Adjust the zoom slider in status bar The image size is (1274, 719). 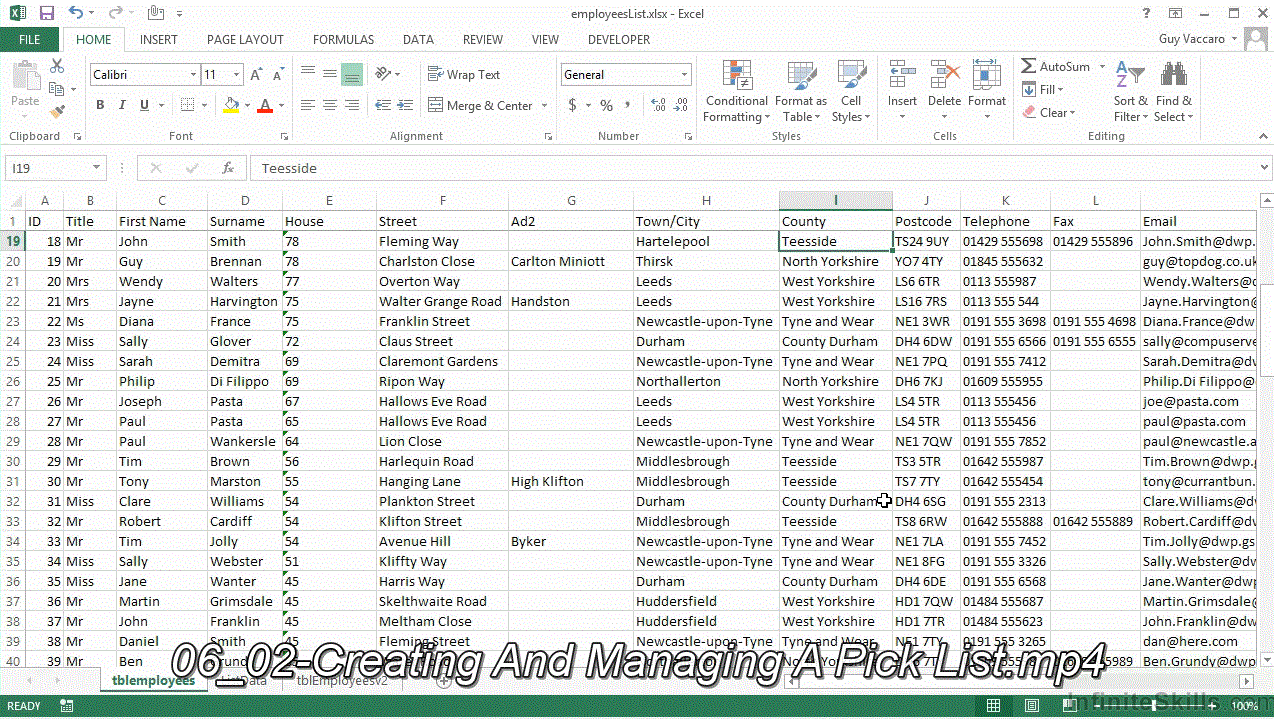pyautogui.click(x=1153, y=705)
